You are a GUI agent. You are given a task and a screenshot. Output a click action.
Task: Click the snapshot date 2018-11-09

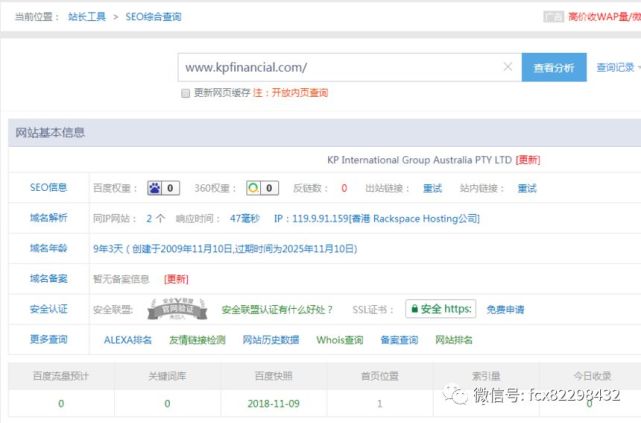273,404
